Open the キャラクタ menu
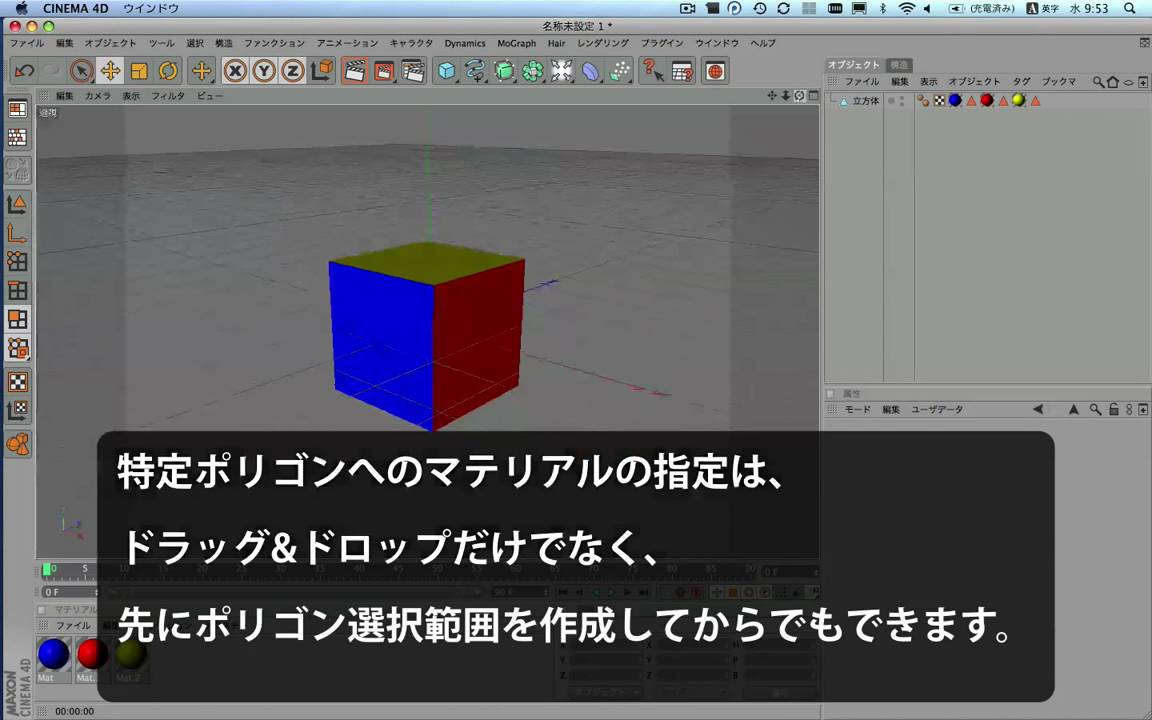 [x=411, y=43]
